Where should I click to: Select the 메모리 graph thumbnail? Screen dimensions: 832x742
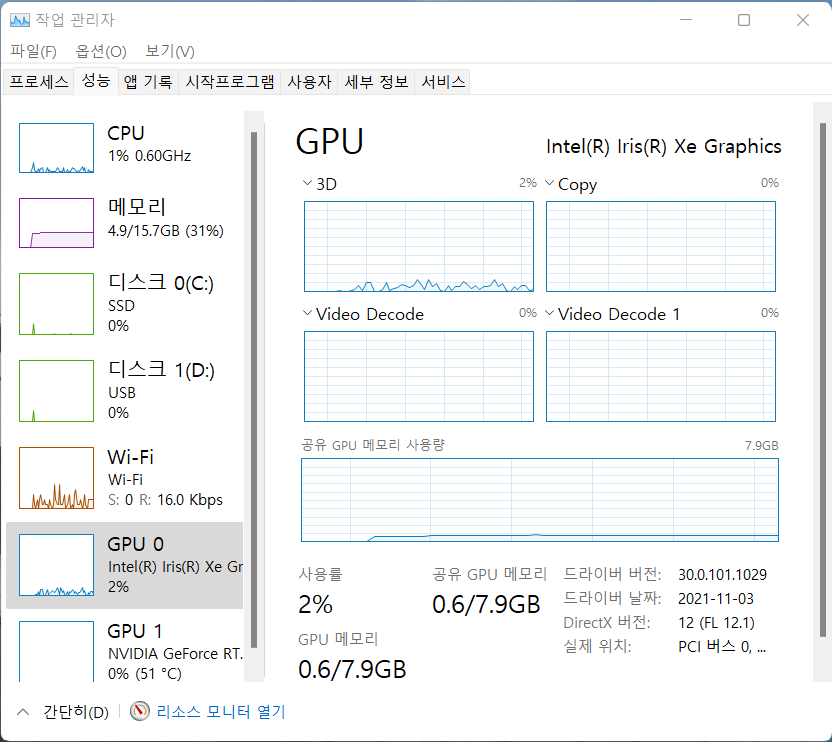click(57, 222)
